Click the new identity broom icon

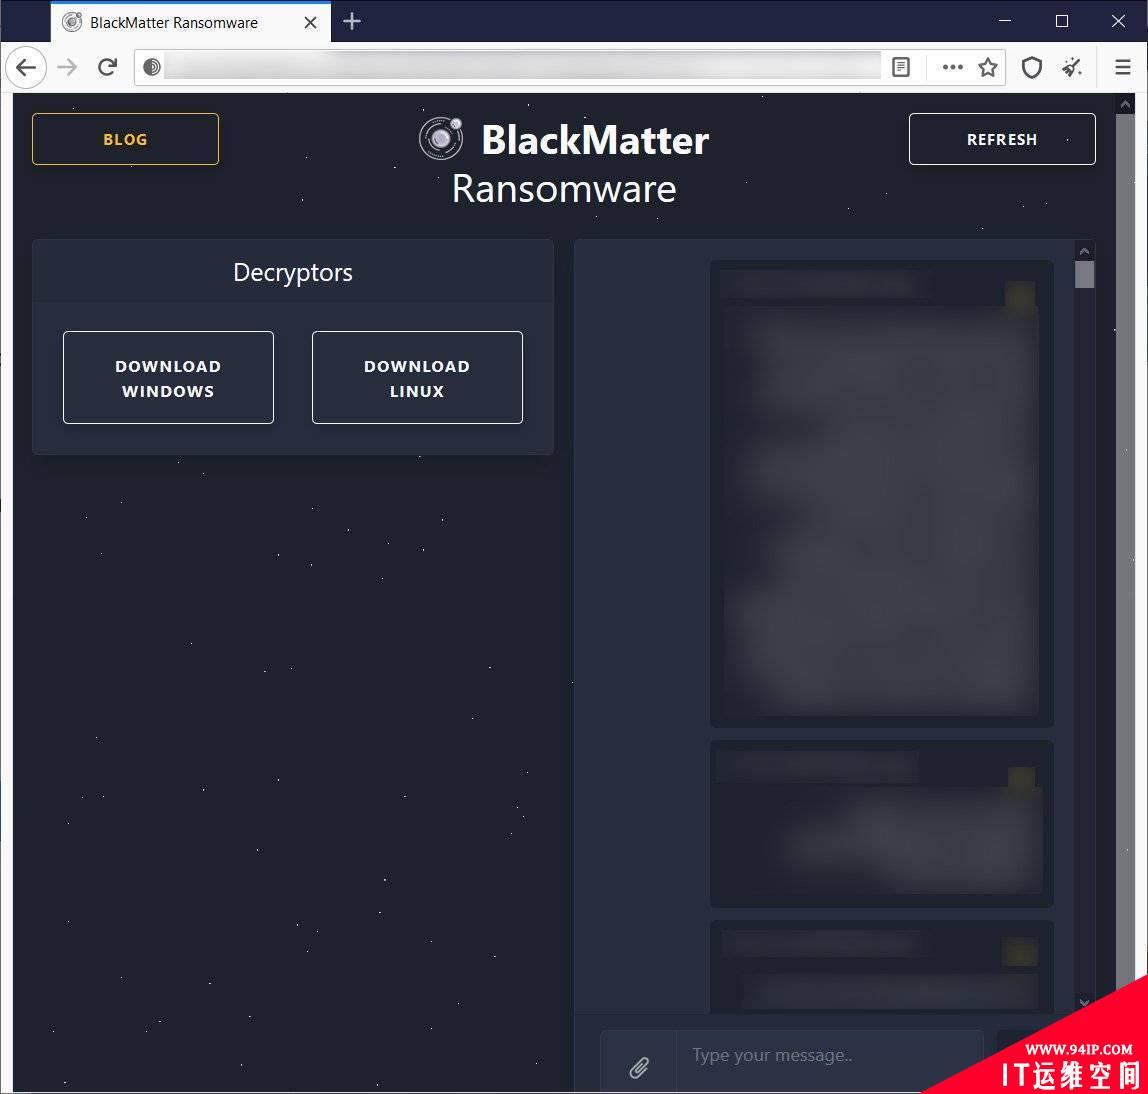pos(1073,67)
